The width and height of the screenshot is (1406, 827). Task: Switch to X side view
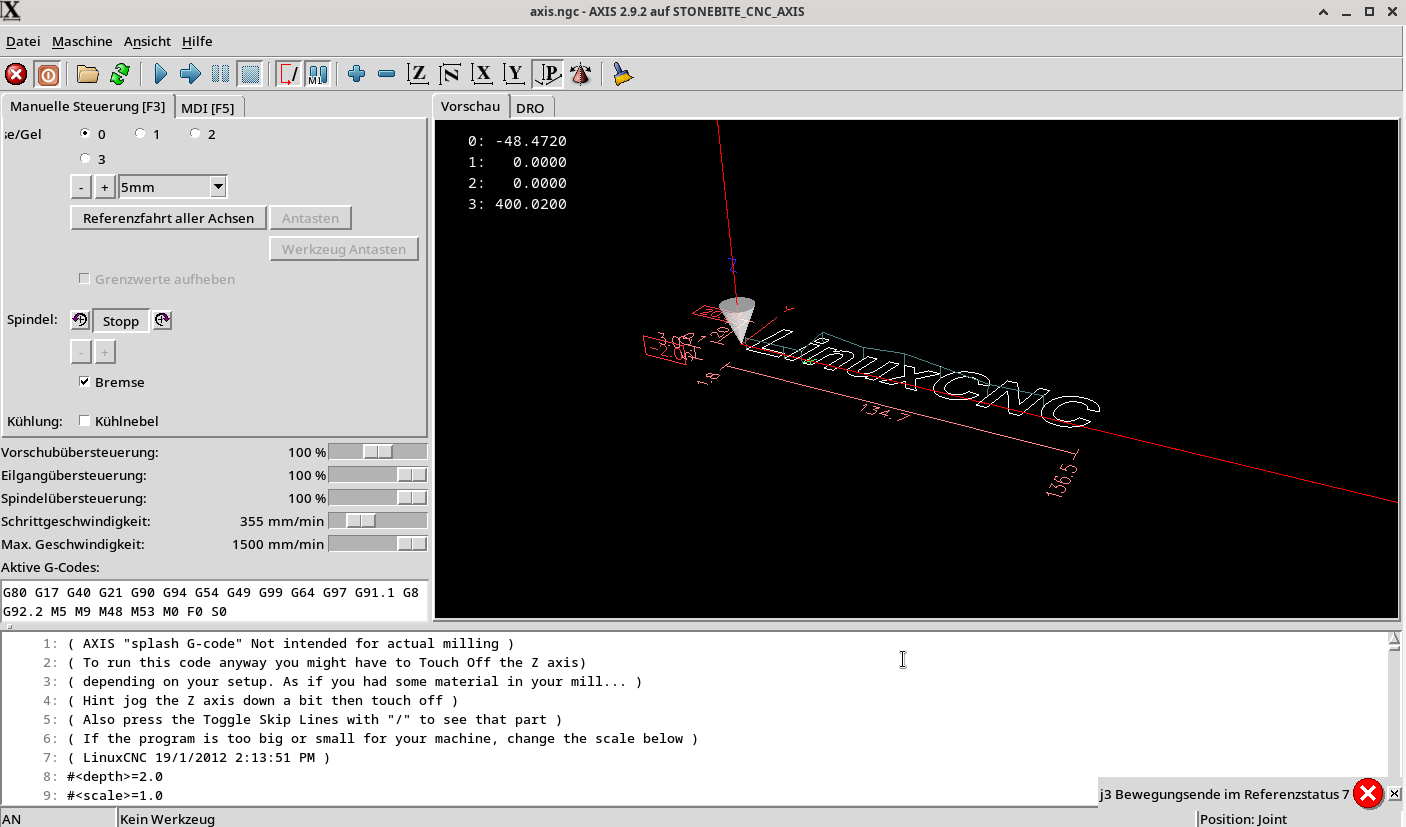(483, 74)
